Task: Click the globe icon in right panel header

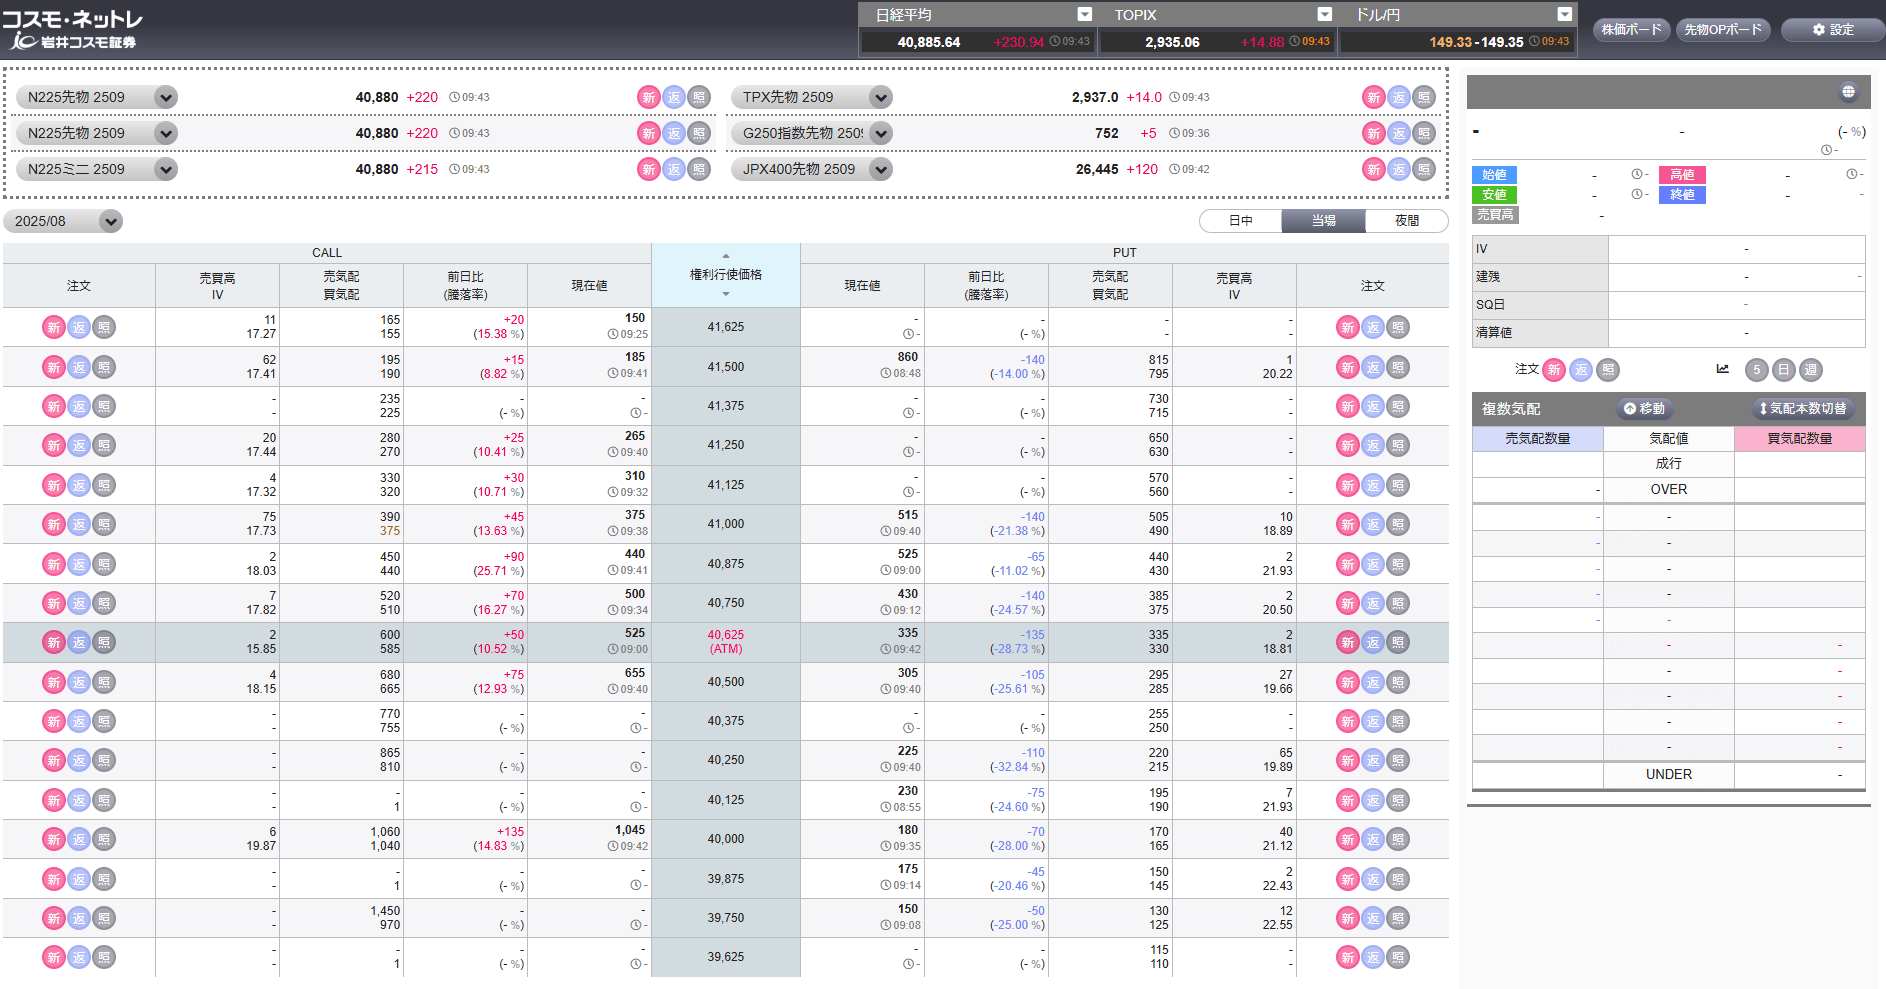Action: pos(1848,92)
